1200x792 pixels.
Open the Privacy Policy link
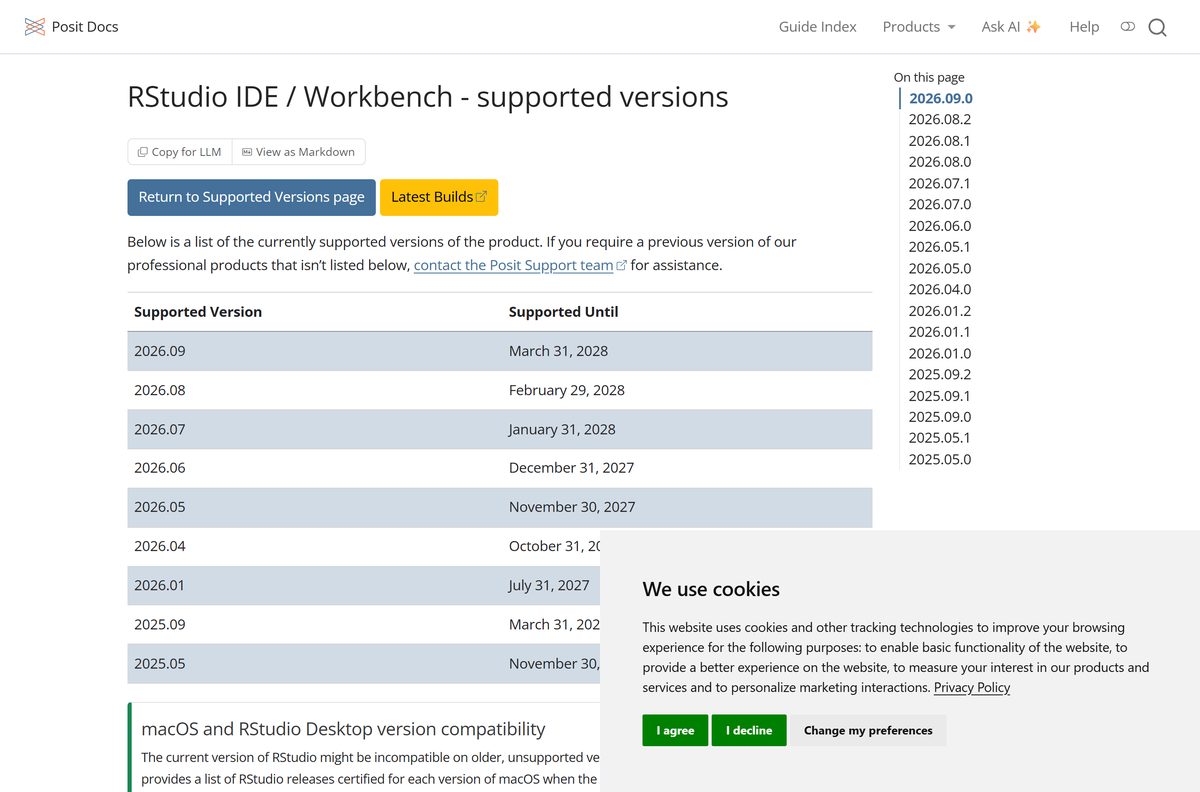point(972,687)
